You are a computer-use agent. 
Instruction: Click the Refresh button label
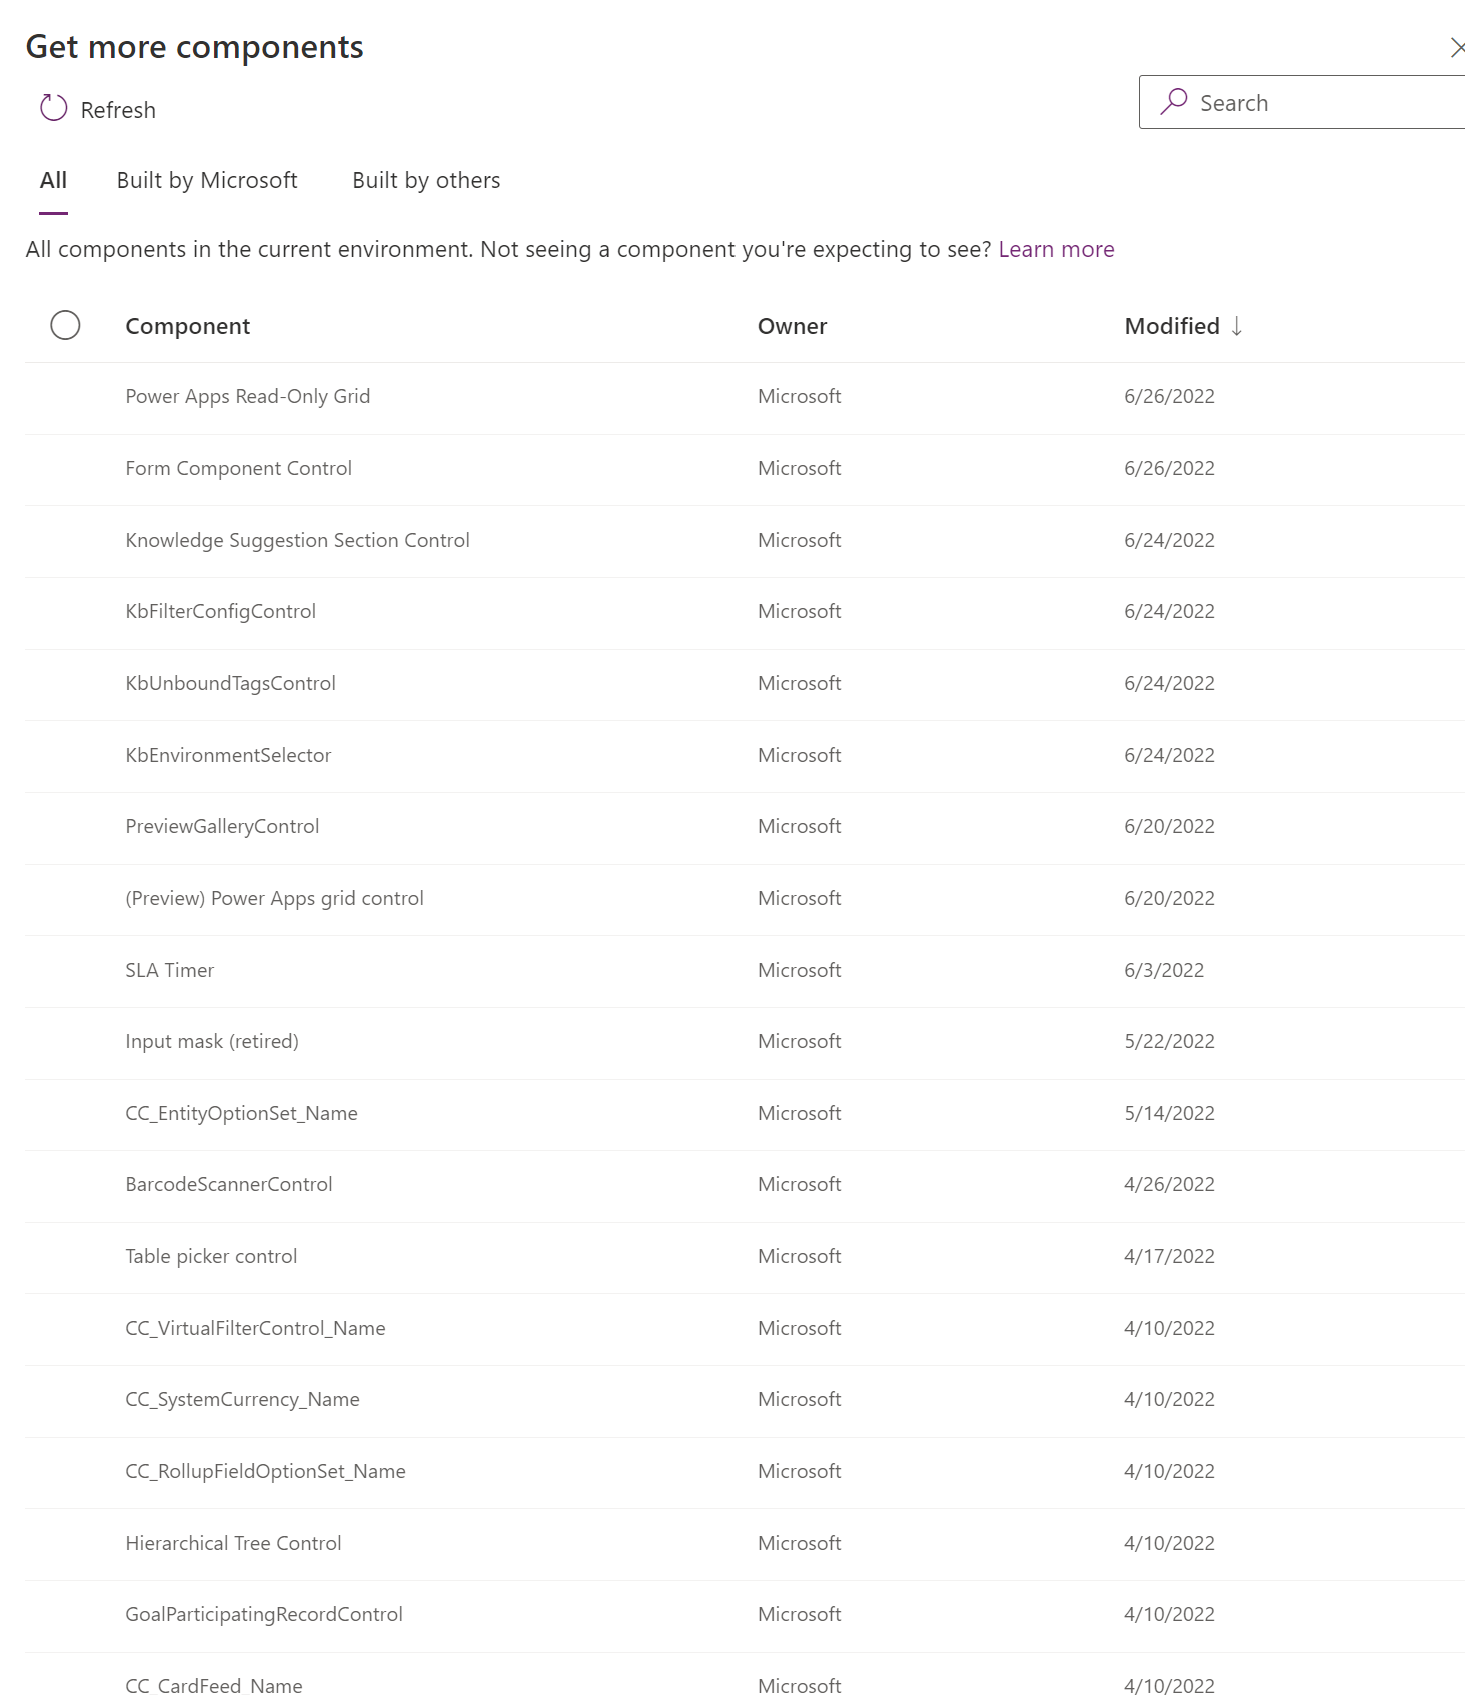118,110
